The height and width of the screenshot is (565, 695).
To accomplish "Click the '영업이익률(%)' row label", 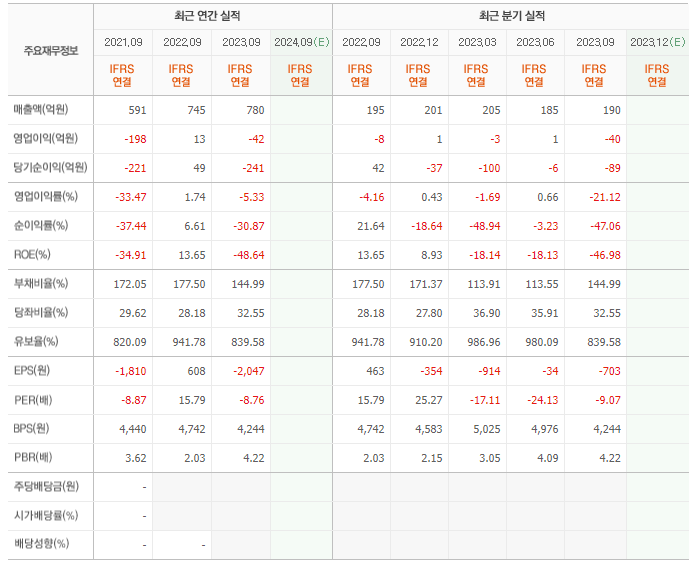I will [x=46, y=196].
